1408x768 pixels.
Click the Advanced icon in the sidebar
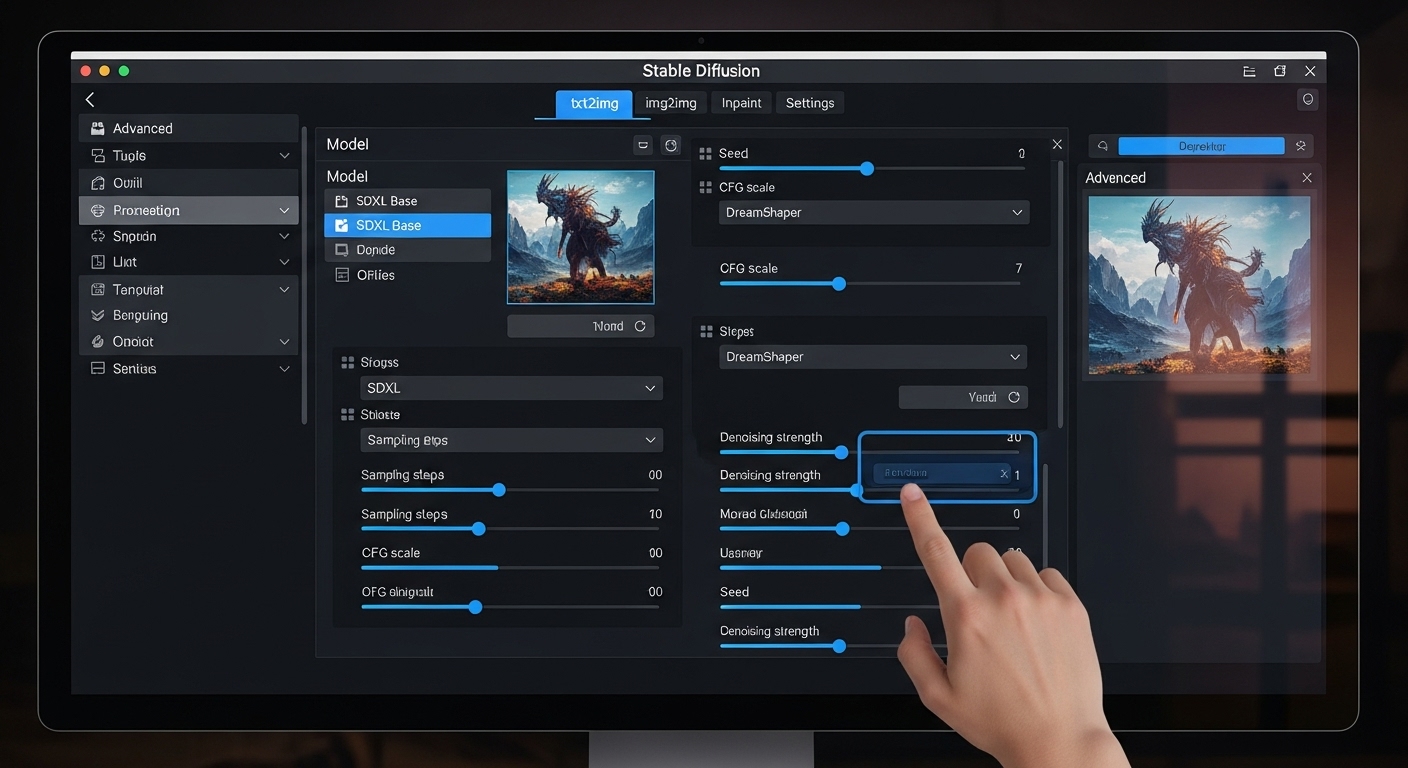[97, 128]
